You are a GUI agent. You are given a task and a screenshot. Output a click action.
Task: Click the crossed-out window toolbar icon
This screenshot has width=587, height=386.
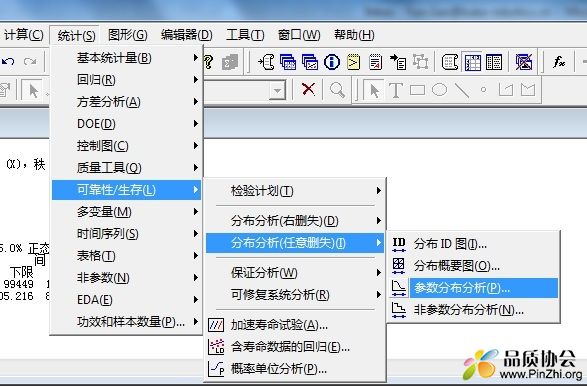tap(524, 62)
